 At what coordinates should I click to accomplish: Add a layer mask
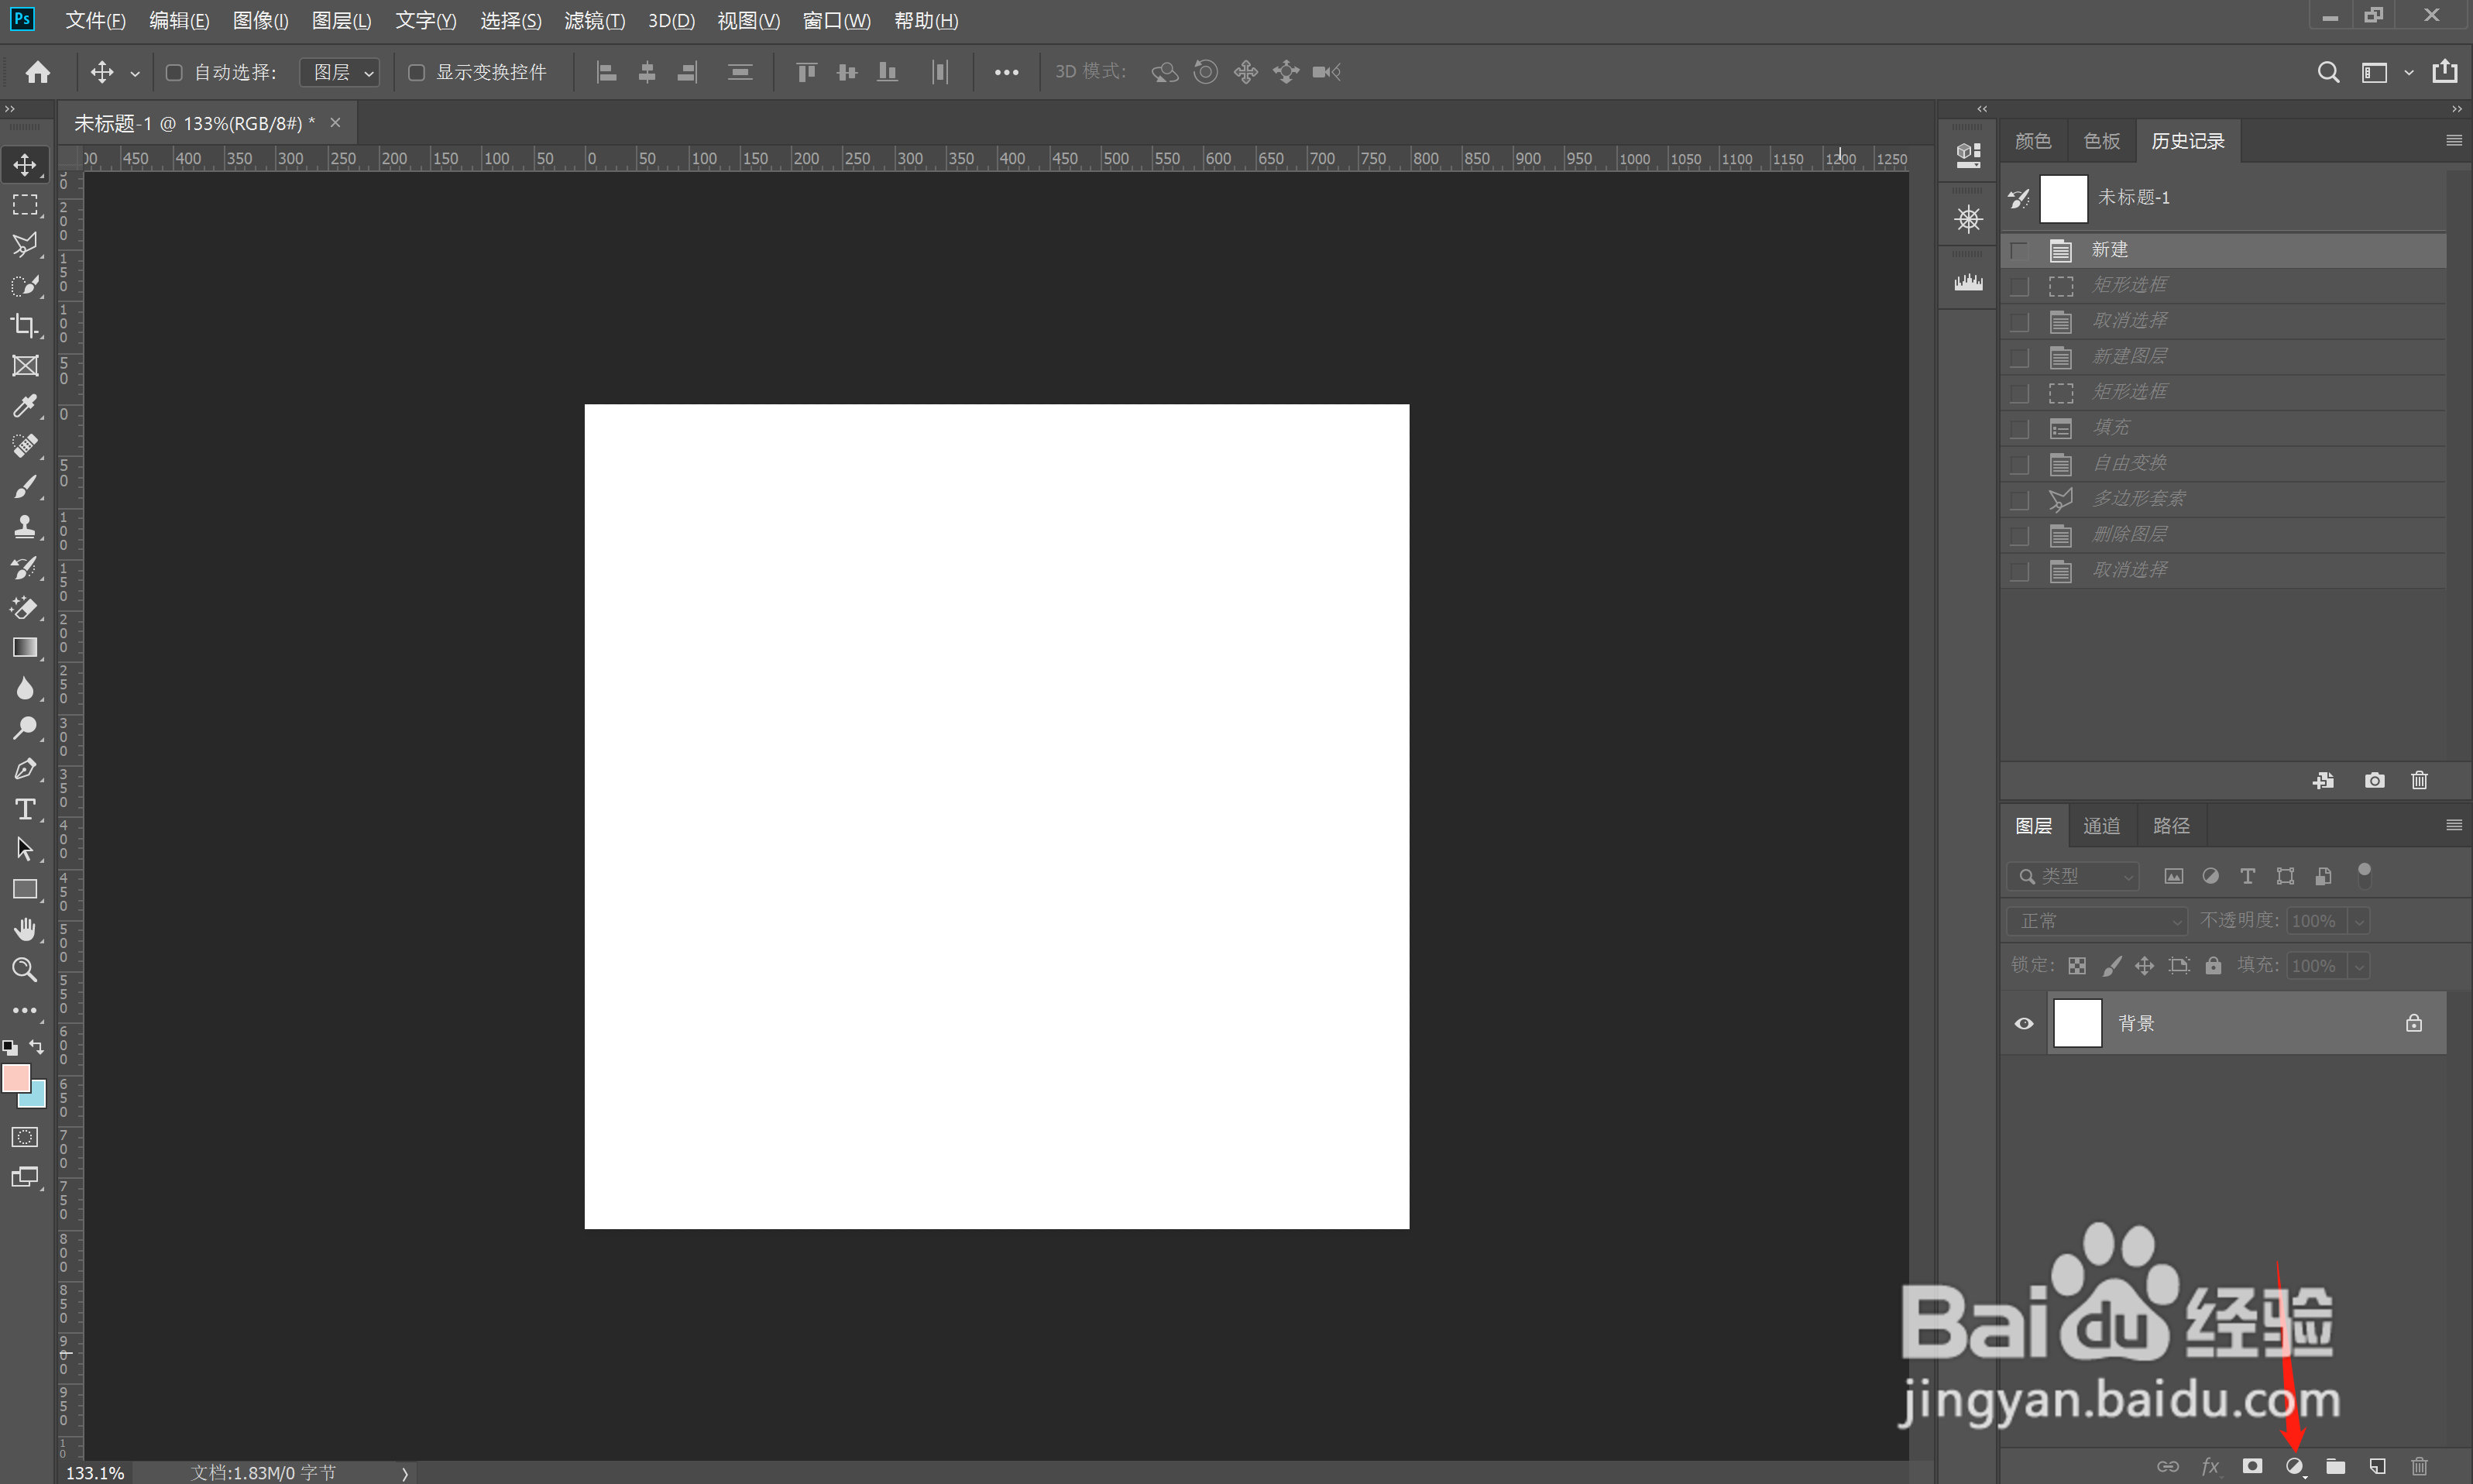tap(2252, 1466)
